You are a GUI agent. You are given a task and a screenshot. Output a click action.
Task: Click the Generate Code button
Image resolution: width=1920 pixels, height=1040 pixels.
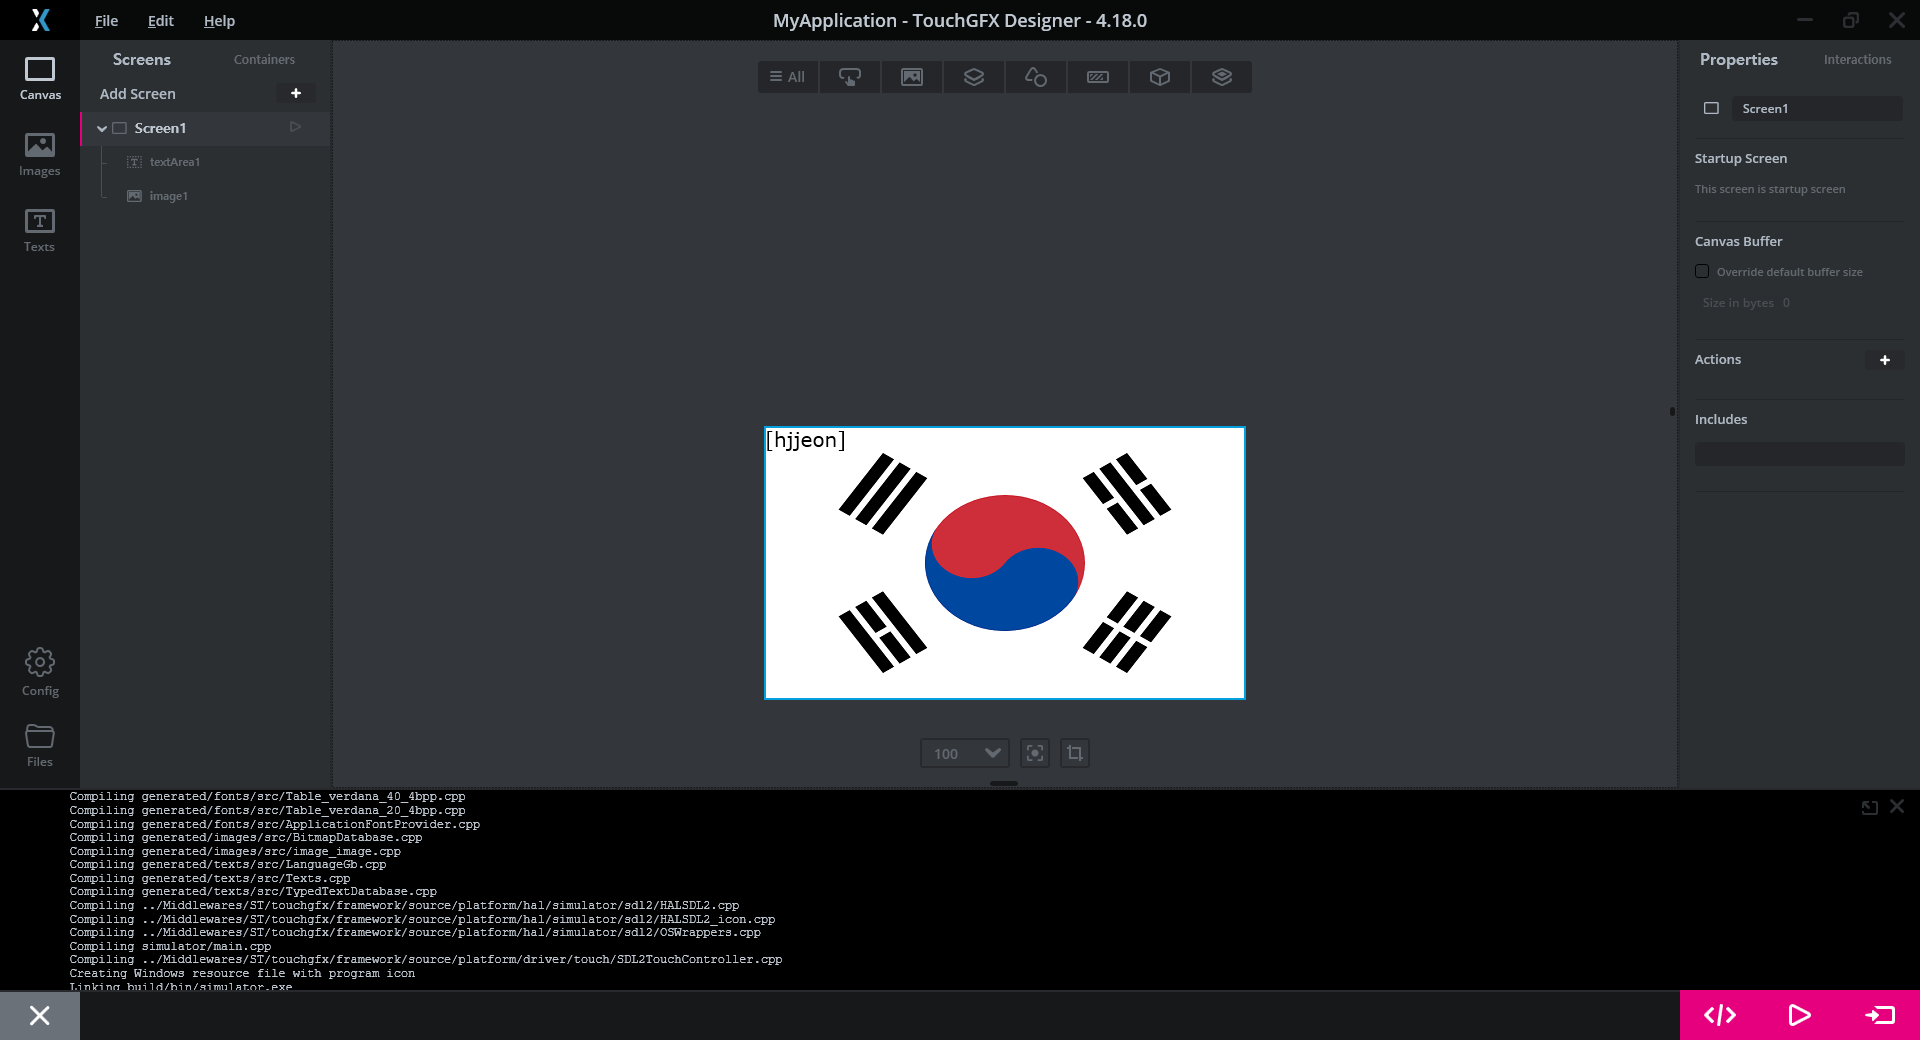(x=1720, y=1015)
